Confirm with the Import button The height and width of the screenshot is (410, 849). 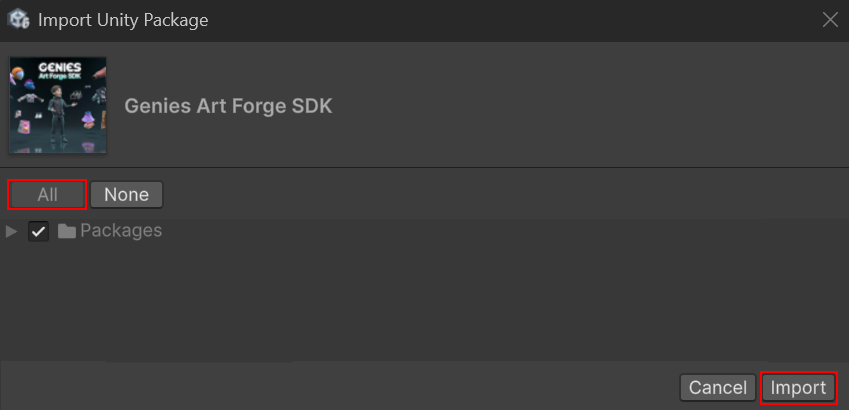[798, 387]
